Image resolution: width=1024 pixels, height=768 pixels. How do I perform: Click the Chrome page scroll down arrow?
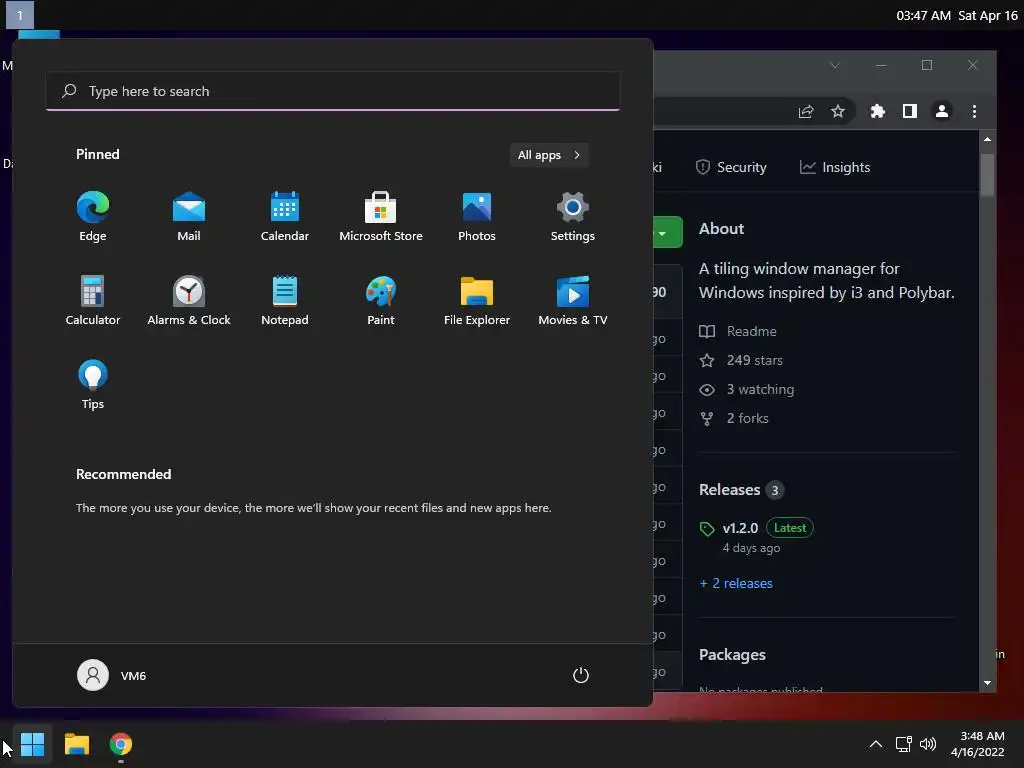coord(987,683)
